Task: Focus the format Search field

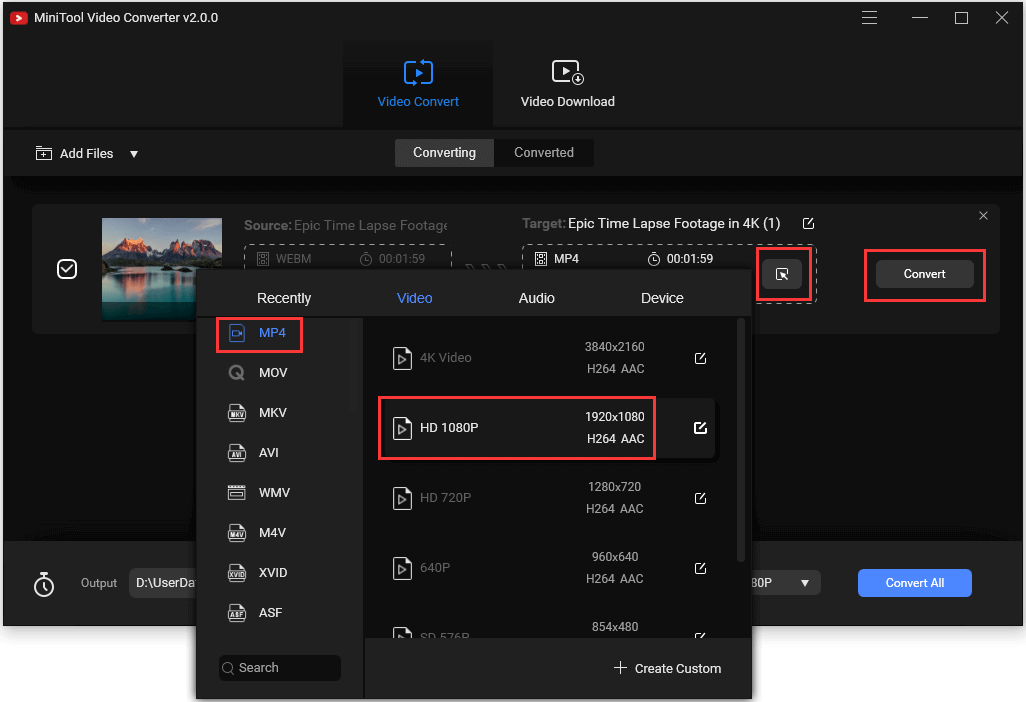Action: point(280,668)
